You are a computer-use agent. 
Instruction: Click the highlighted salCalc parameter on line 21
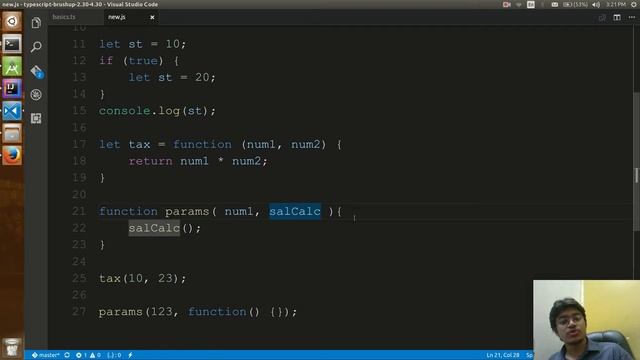(295, 211)
